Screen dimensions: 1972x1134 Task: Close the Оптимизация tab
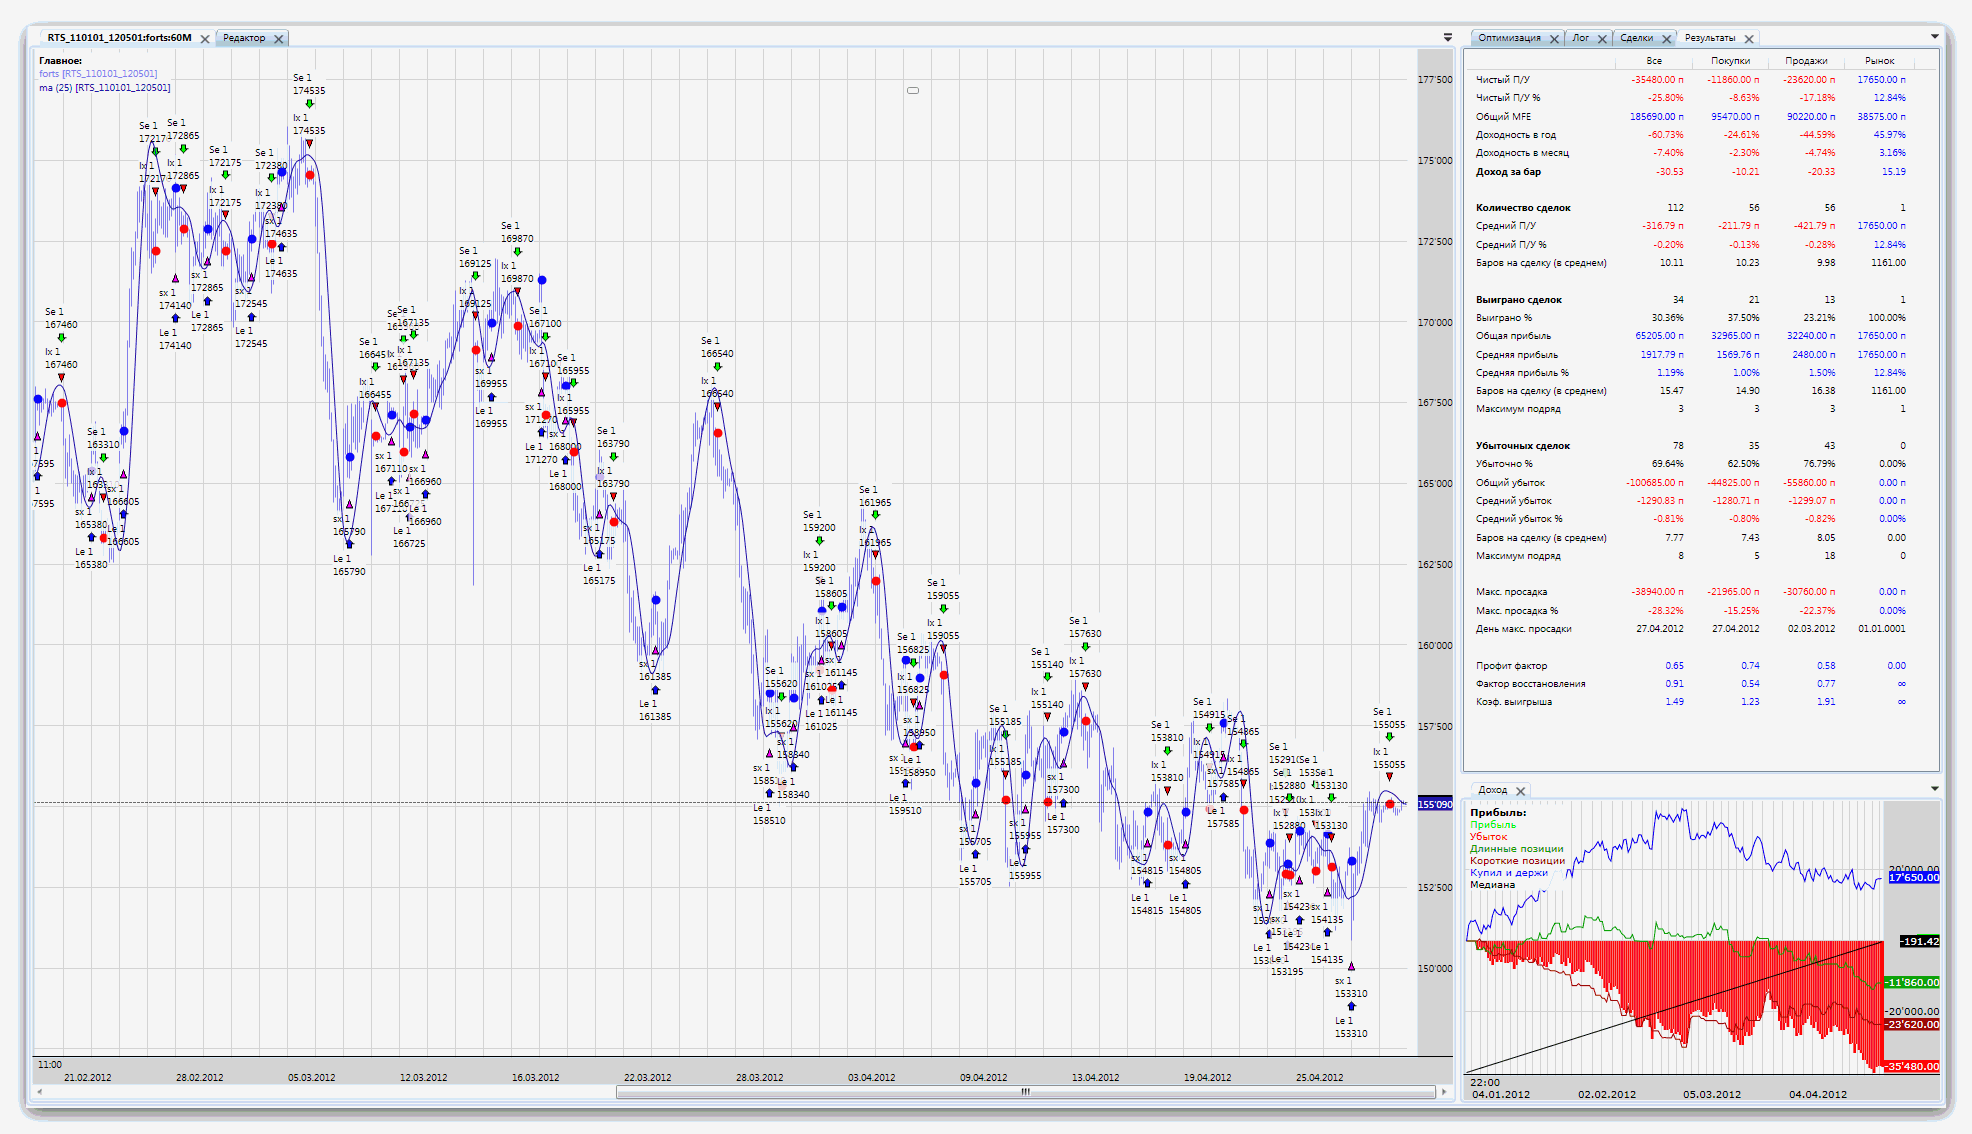(x=1554, y=39)
